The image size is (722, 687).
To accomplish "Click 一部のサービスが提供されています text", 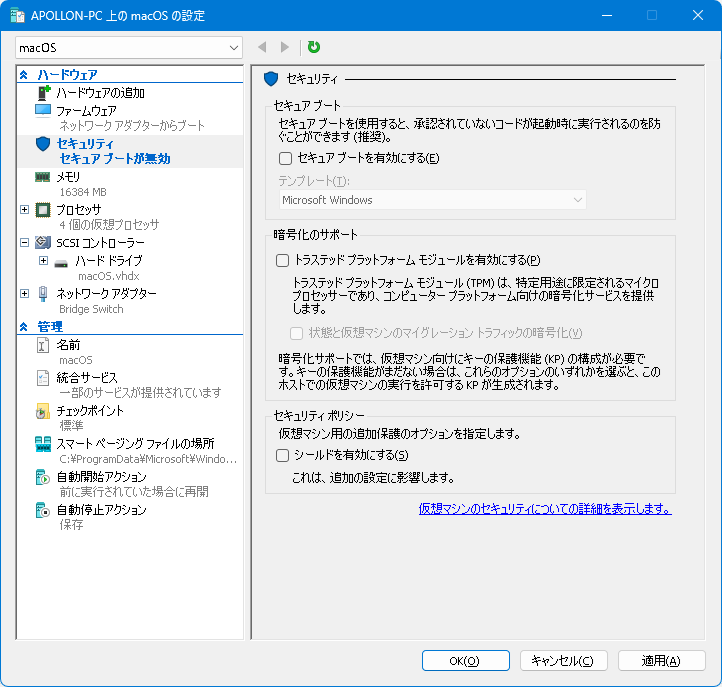I will pos(140,393).
